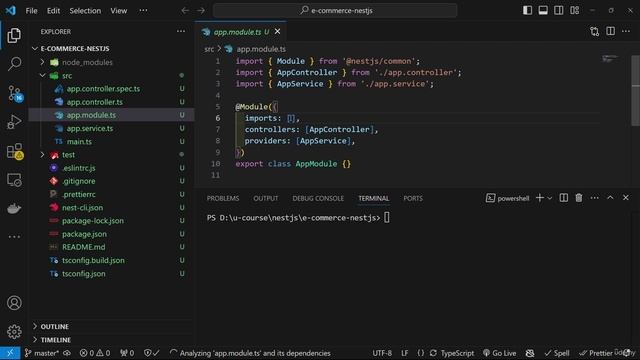Go forward with navigation arrow
This screenshot has width=640, height=360.
click(x=201, y=11)
